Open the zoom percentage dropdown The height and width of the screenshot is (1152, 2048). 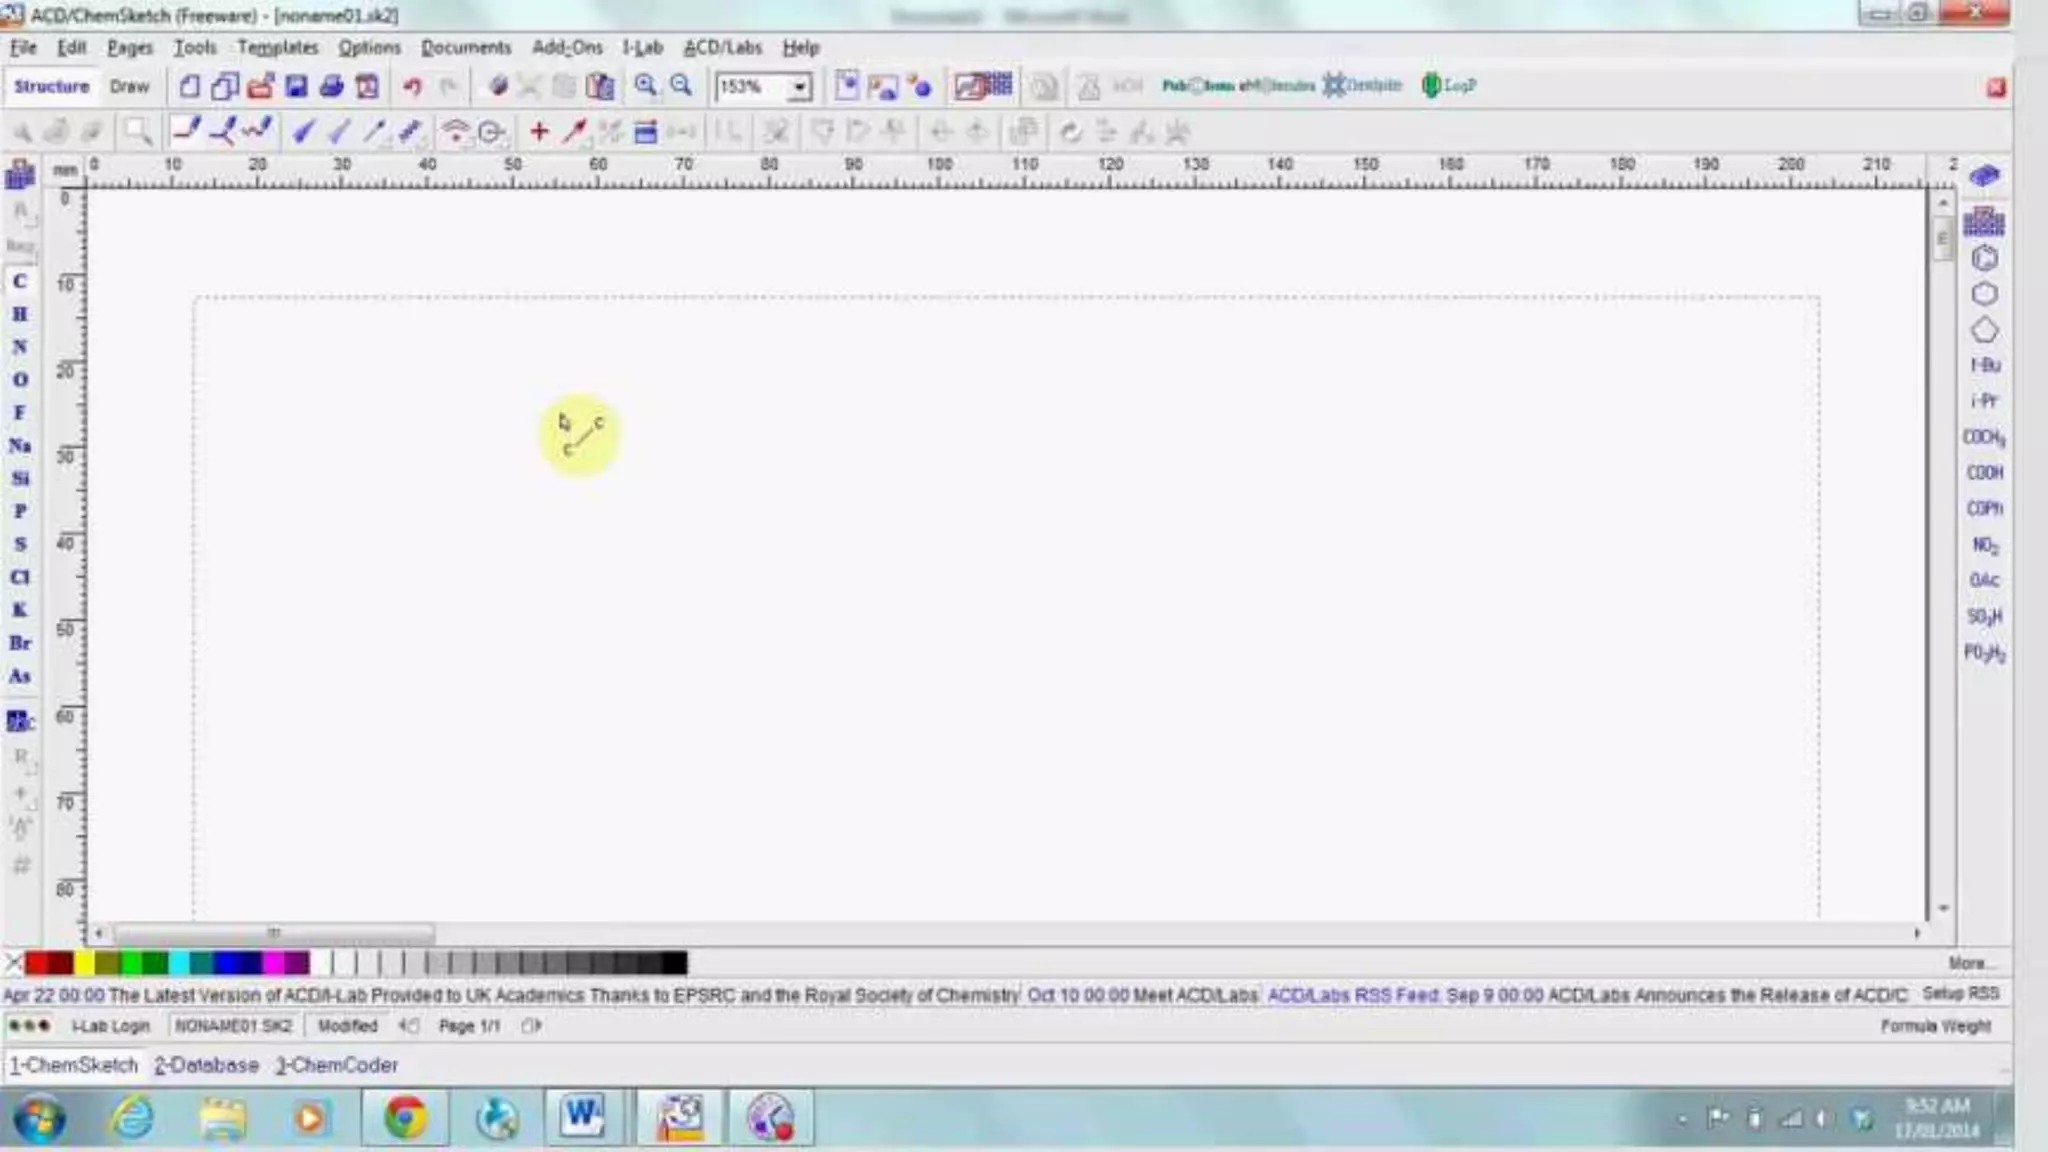(x=798, y=88)
